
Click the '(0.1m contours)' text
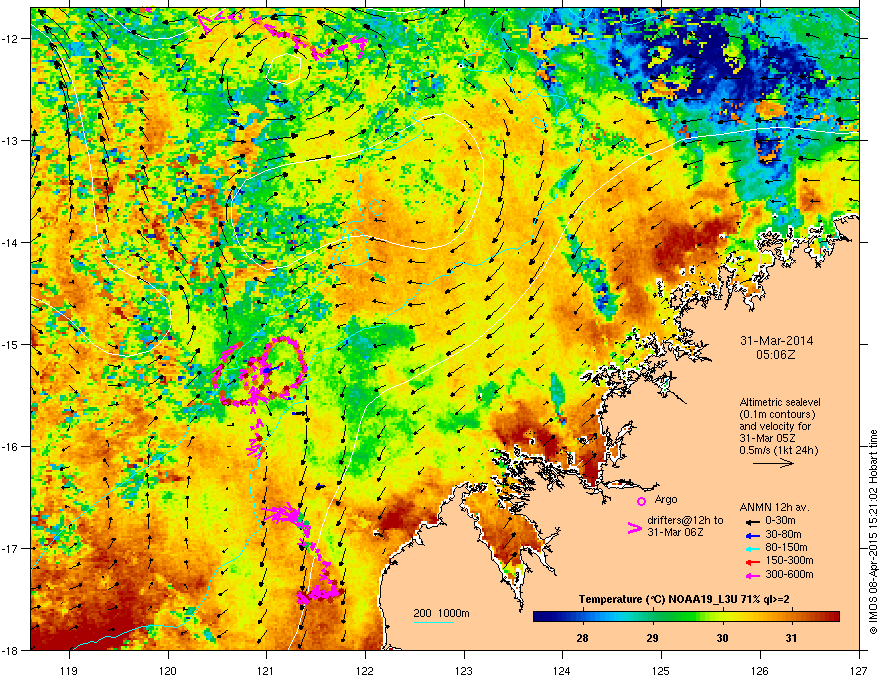pyautogui.click(x=777, y=415)
